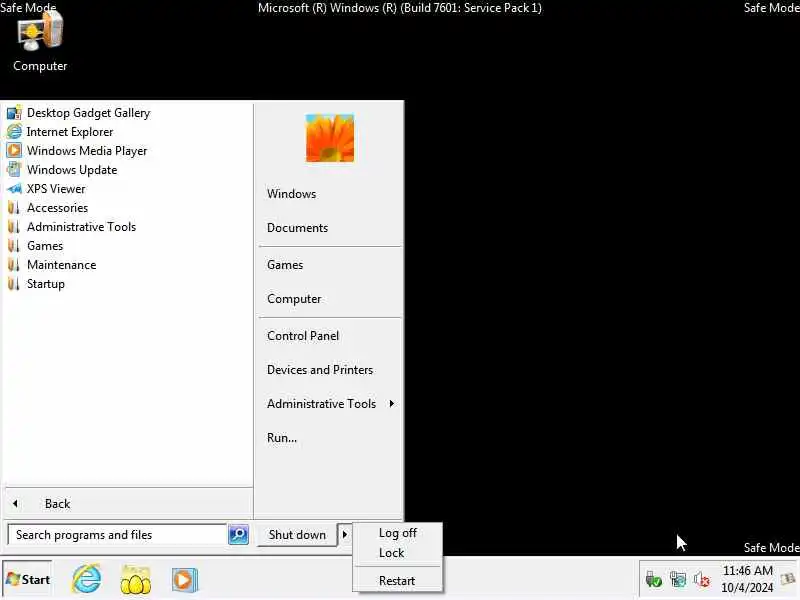Image resolution: width=800 pixels, height=600 pixels.
Task: Click the Windows Update icon
Action: click(14, 169)
